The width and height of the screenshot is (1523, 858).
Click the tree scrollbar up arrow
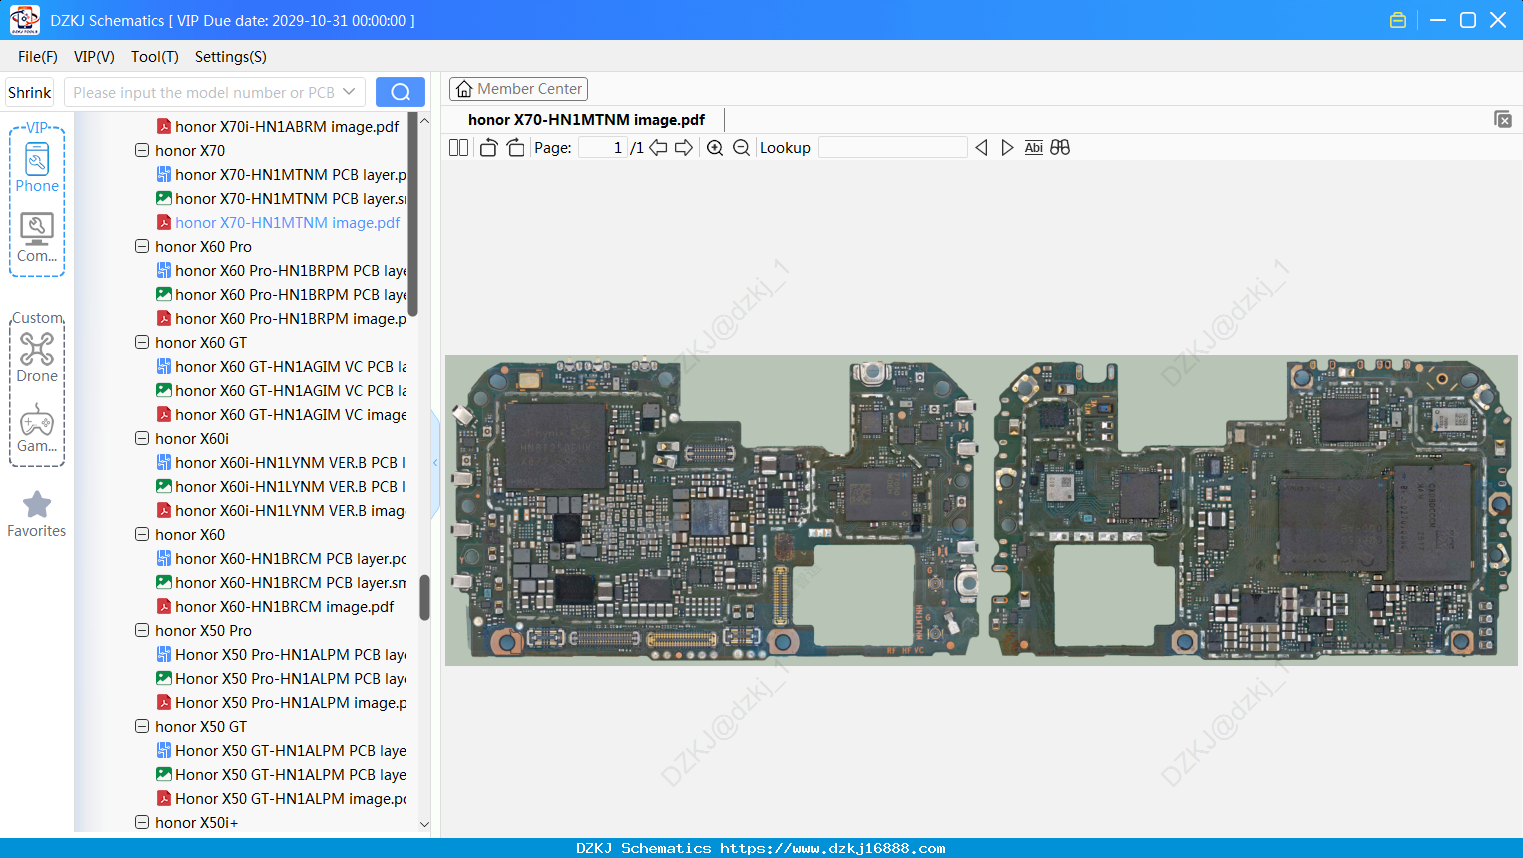point(424,121)
